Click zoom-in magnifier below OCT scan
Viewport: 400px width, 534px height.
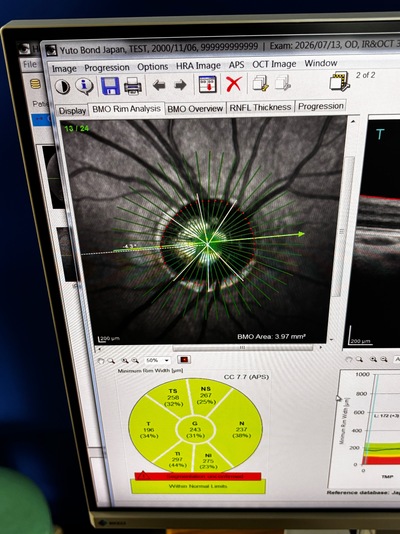pyautogui.click(x=373, y=359)
